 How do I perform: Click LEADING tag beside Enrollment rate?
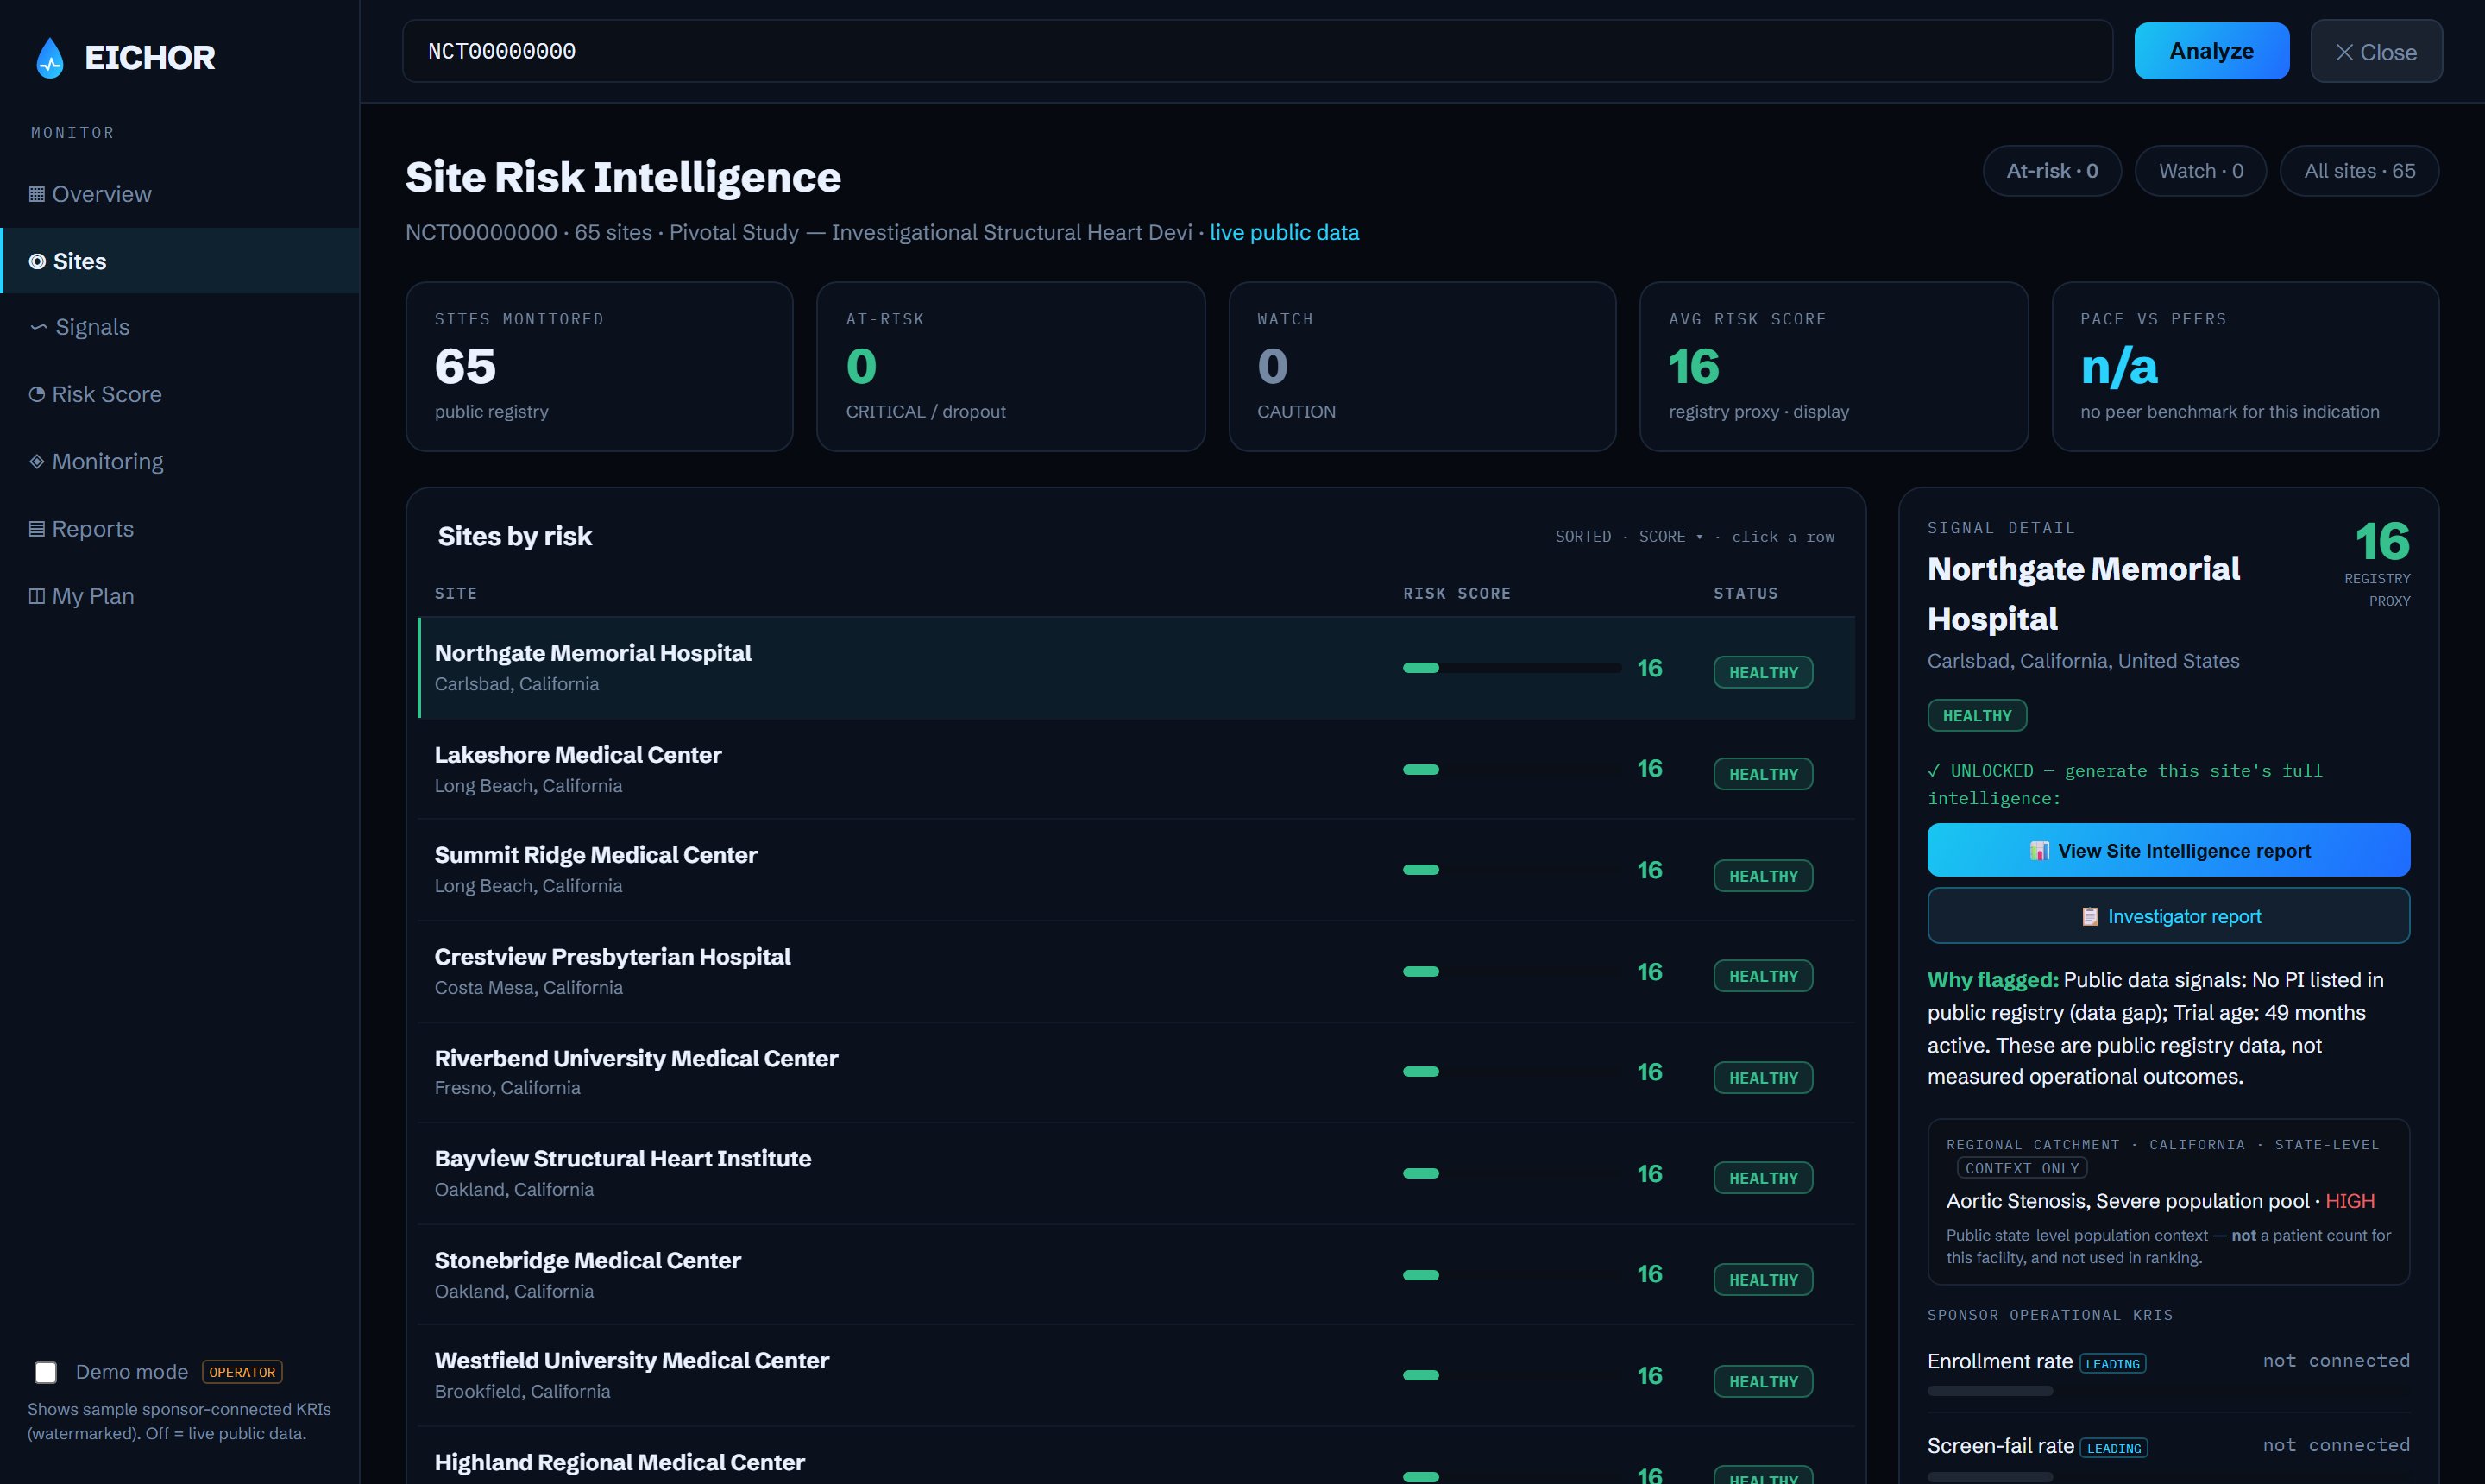tap(2112, 1364)
